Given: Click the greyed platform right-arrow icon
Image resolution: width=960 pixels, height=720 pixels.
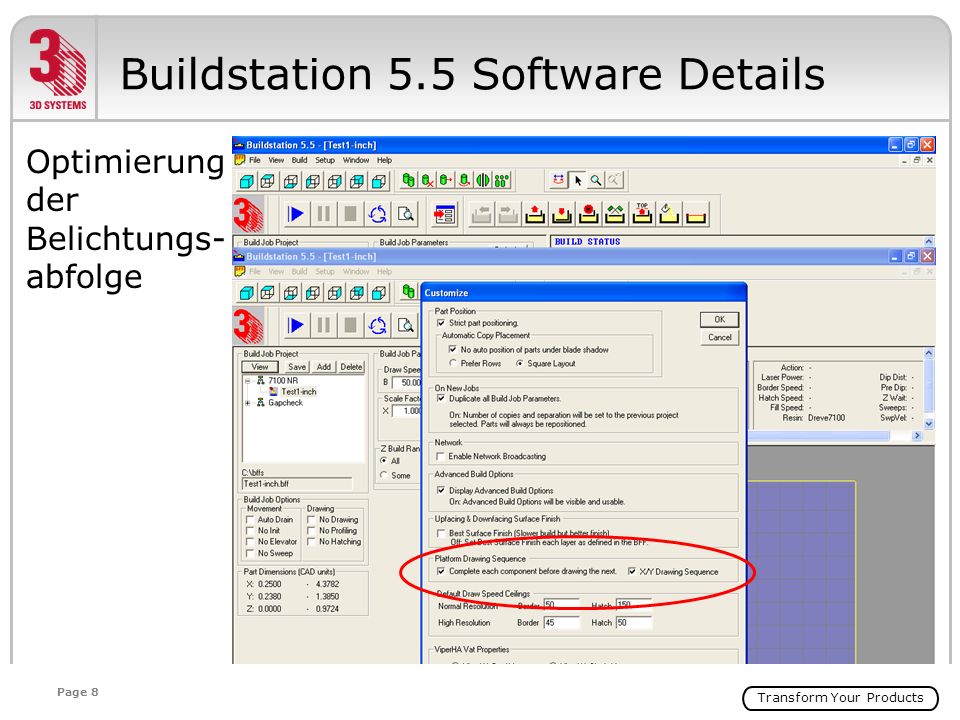Looking at the screenshot, I should (x=508, y=214).
